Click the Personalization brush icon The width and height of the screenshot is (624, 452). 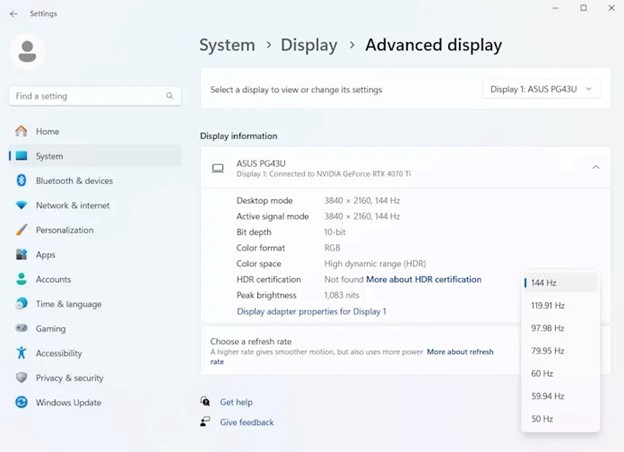(x=21, y=230)
